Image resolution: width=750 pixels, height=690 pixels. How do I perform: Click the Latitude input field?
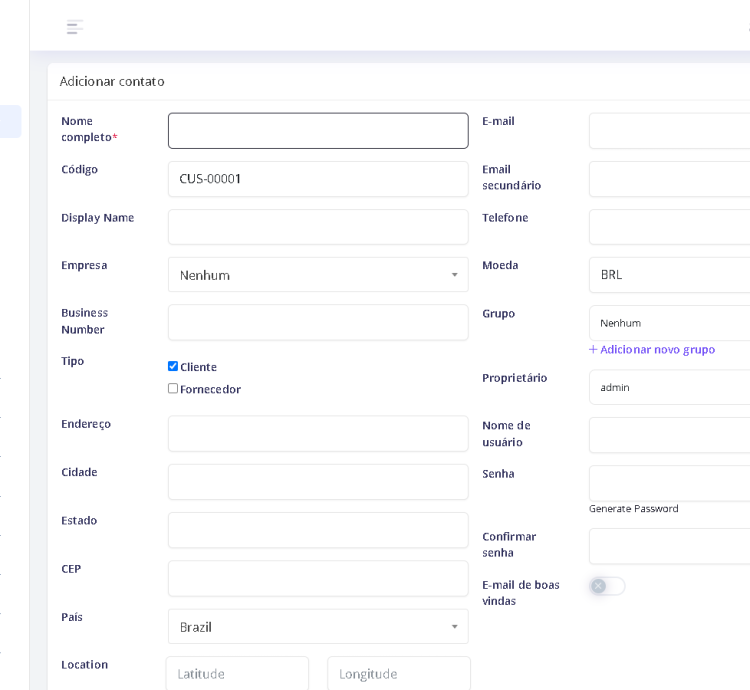tap(237, 674)
